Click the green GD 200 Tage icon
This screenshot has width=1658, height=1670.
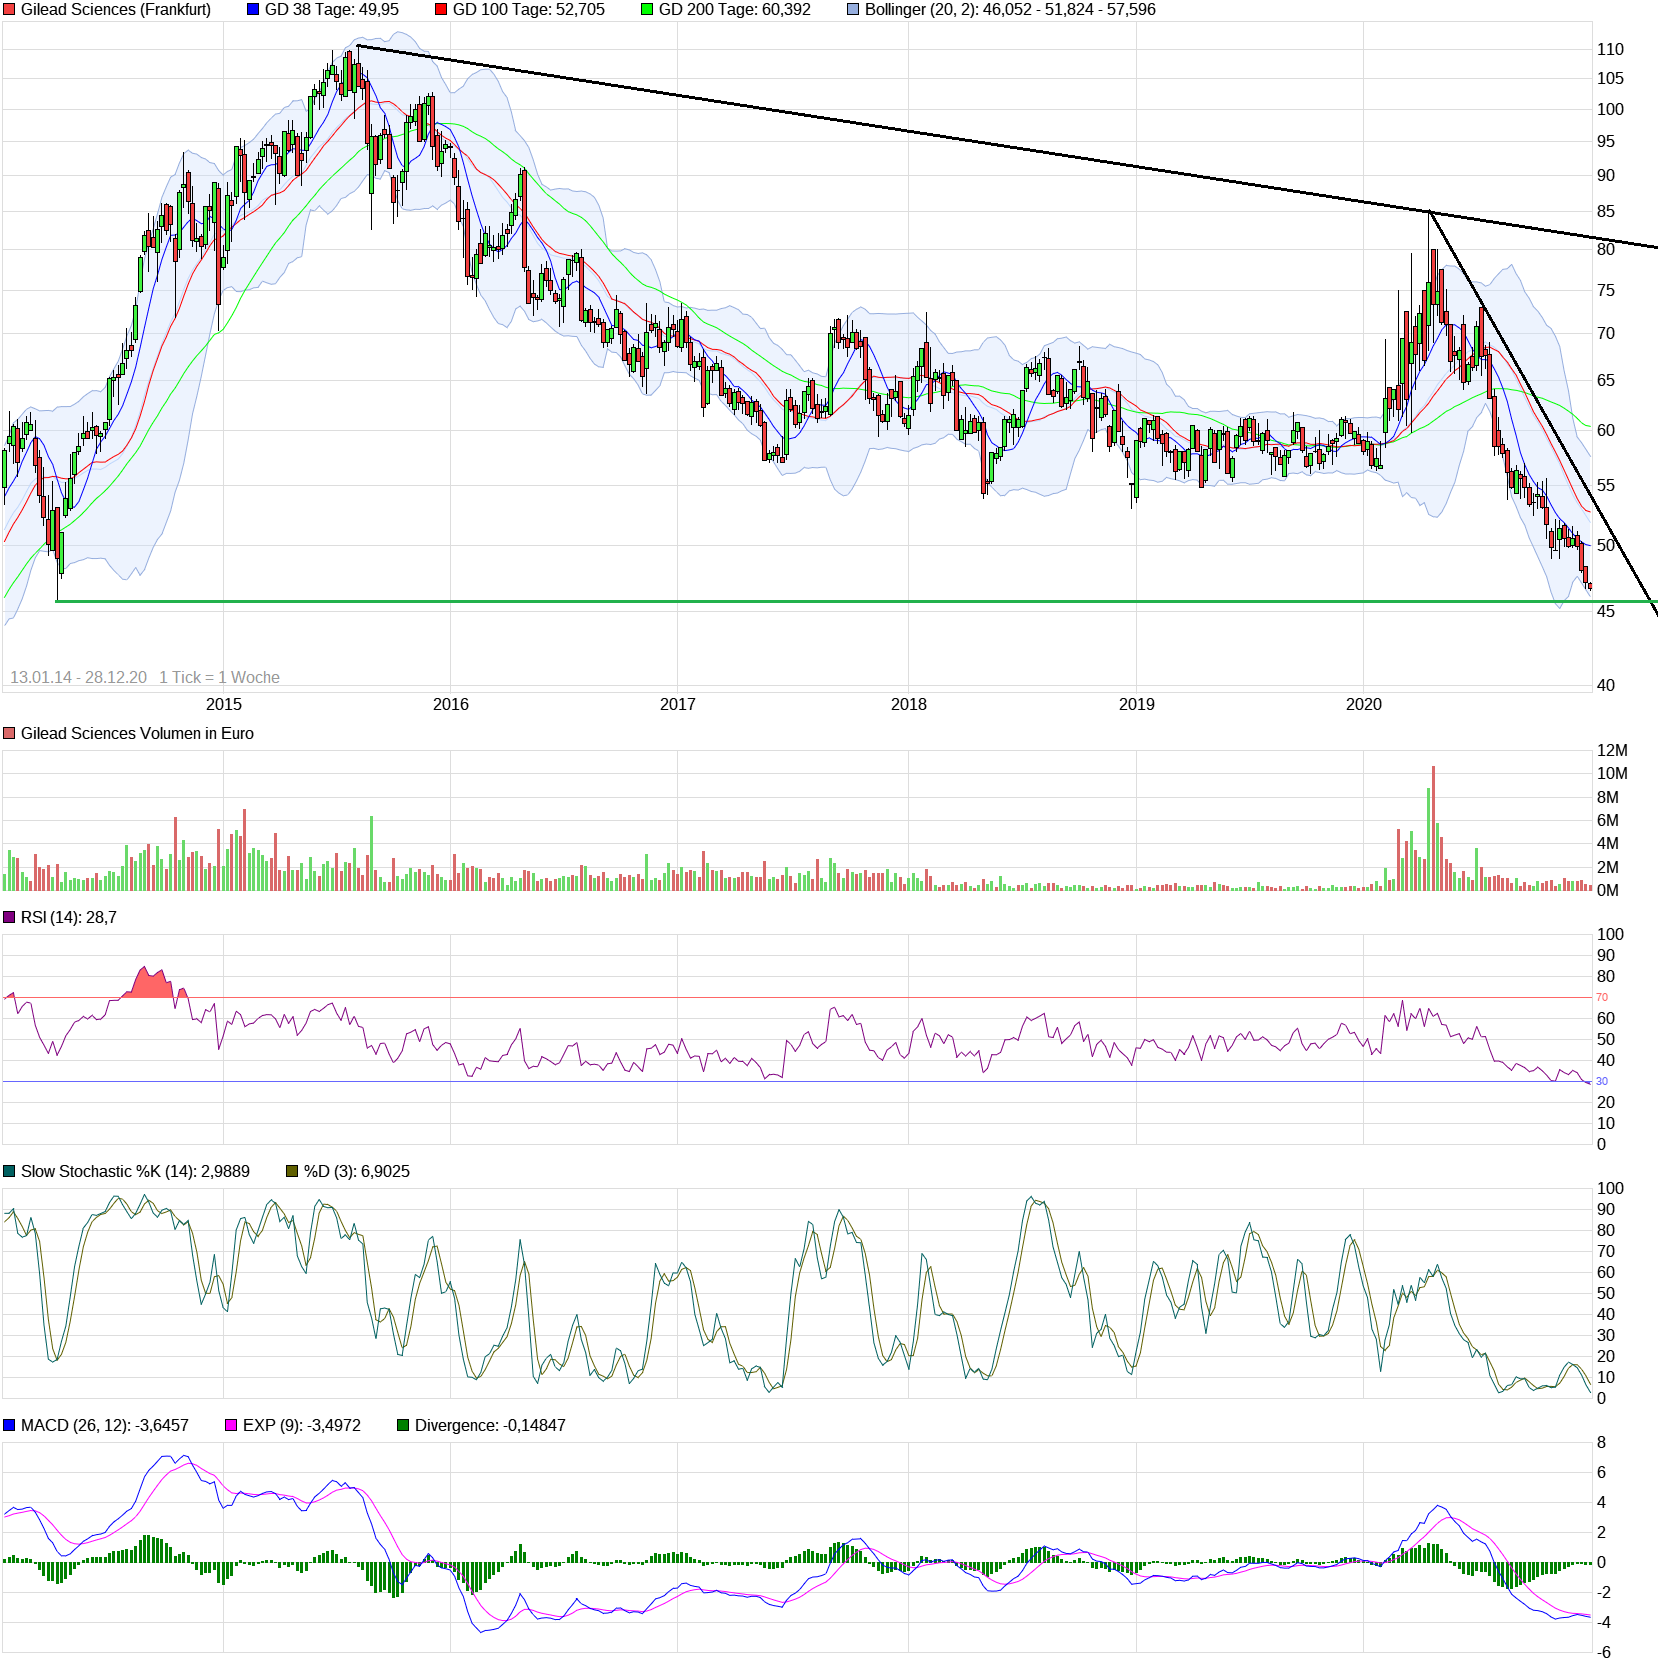pos(649,10)
